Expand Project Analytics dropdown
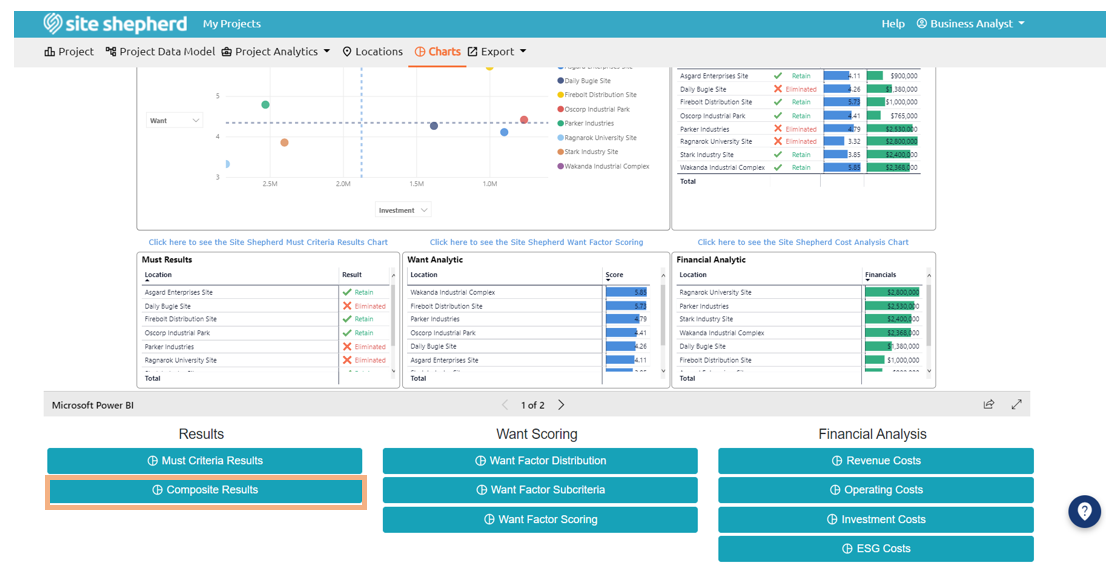 tap(276, 51)
